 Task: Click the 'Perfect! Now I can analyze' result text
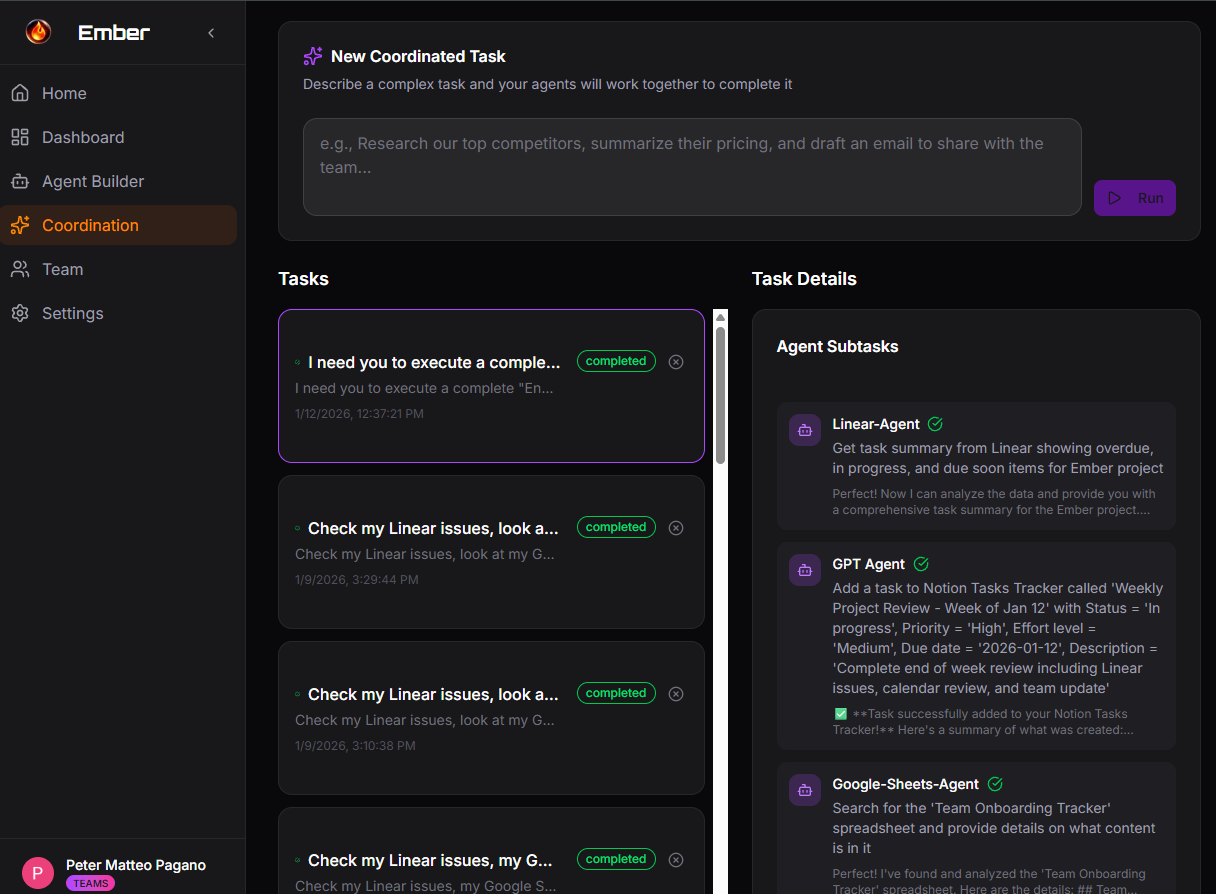pos(994,502)
